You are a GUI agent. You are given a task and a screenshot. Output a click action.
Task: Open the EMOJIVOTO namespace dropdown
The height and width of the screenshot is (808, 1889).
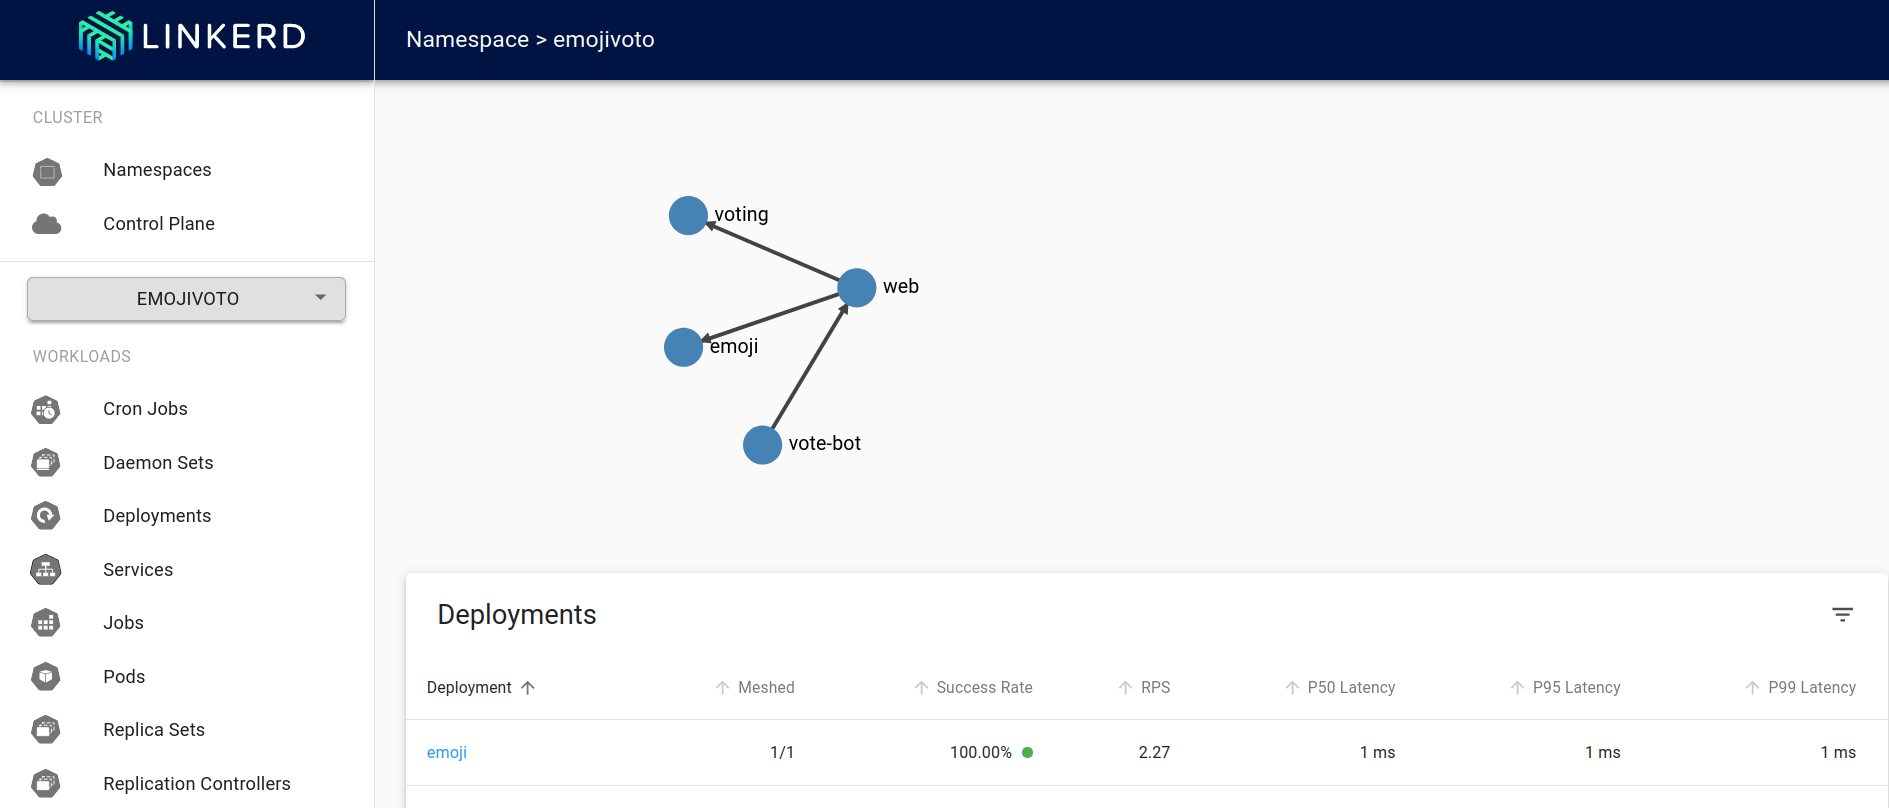[x=187, y=299]
